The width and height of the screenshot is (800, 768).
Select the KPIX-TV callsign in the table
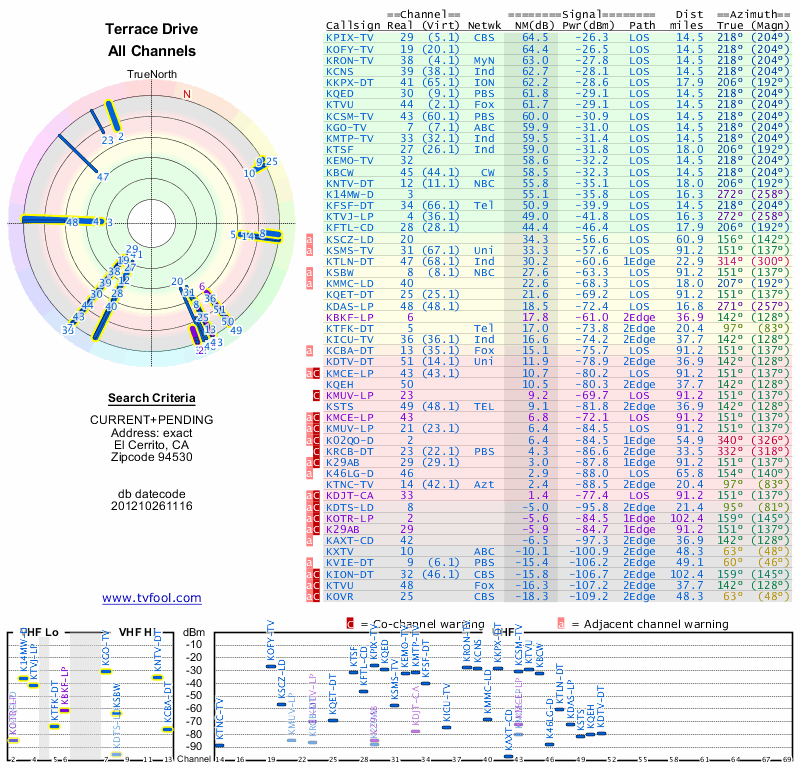click(x=350, y=37)
